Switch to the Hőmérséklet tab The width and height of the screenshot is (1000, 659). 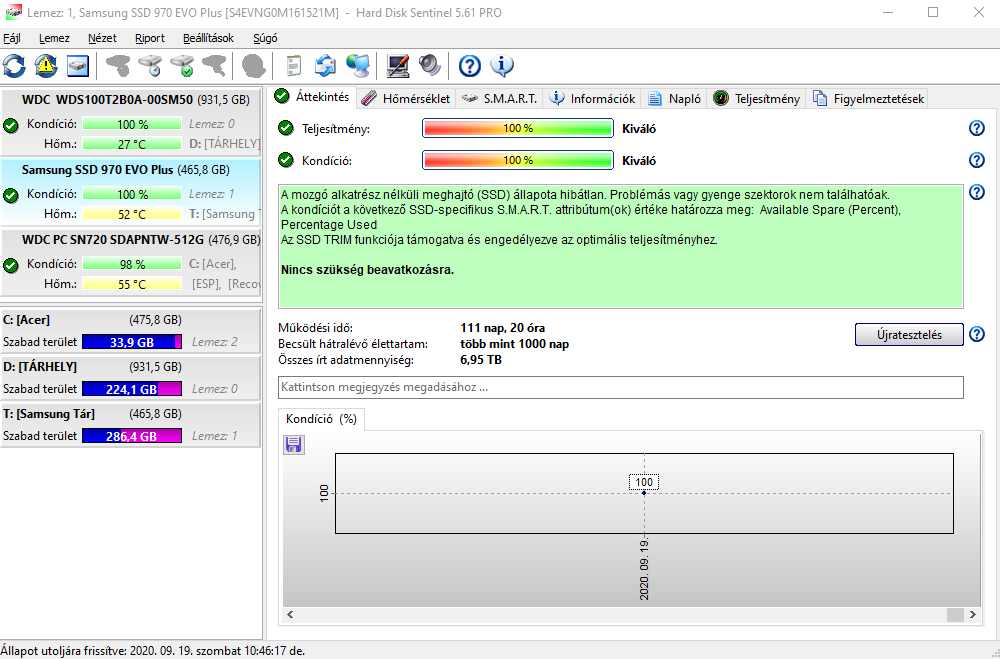(406, 99)
